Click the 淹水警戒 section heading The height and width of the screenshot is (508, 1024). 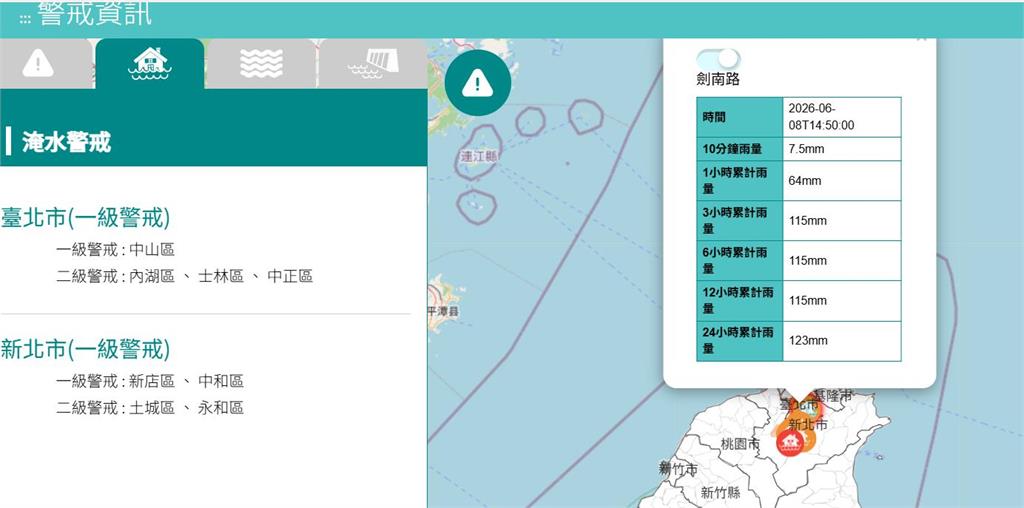point(67,142)
